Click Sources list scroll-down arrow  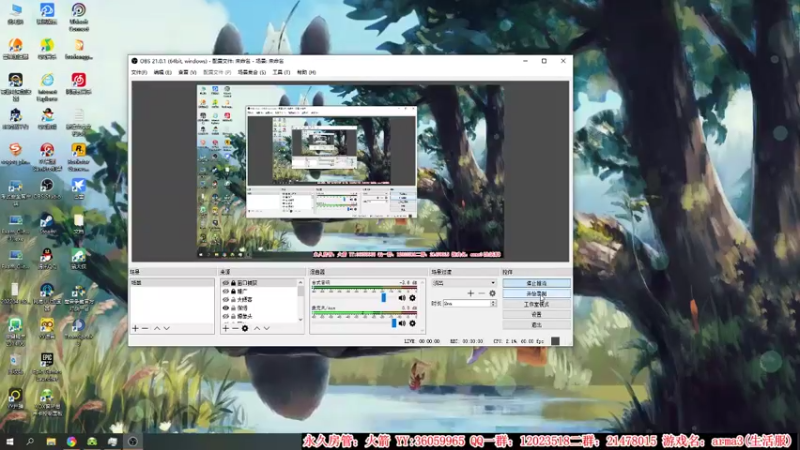[301, 319]
